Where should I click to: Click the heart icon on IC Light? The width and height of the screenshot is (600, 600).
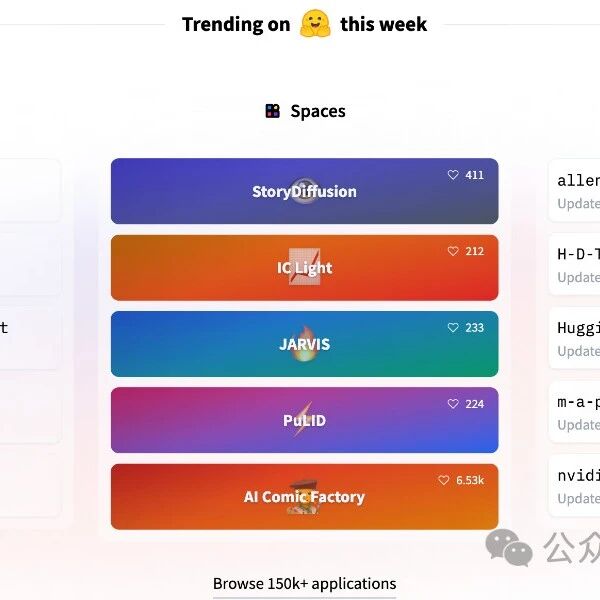453,251
